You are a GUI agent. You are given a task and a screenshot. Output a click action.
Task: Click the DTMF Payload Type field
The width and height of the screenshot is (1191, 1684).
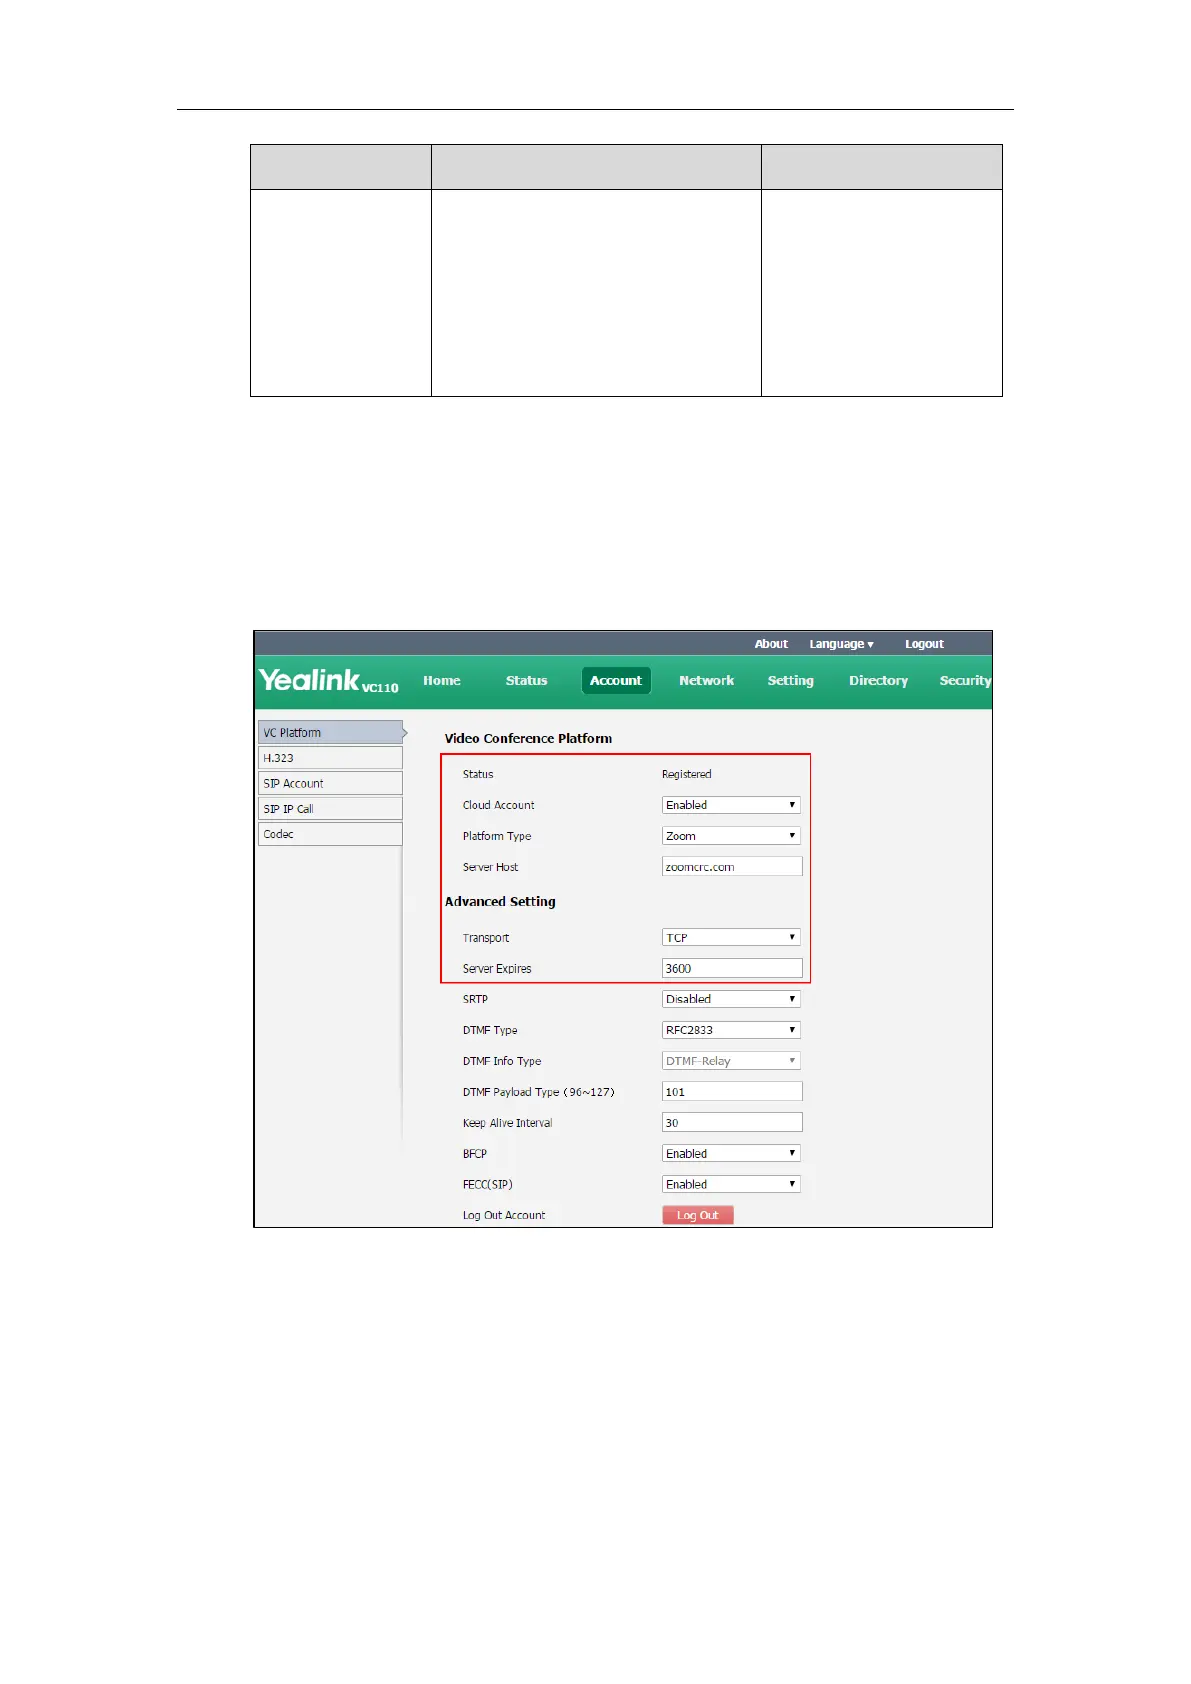point(732,1092)
